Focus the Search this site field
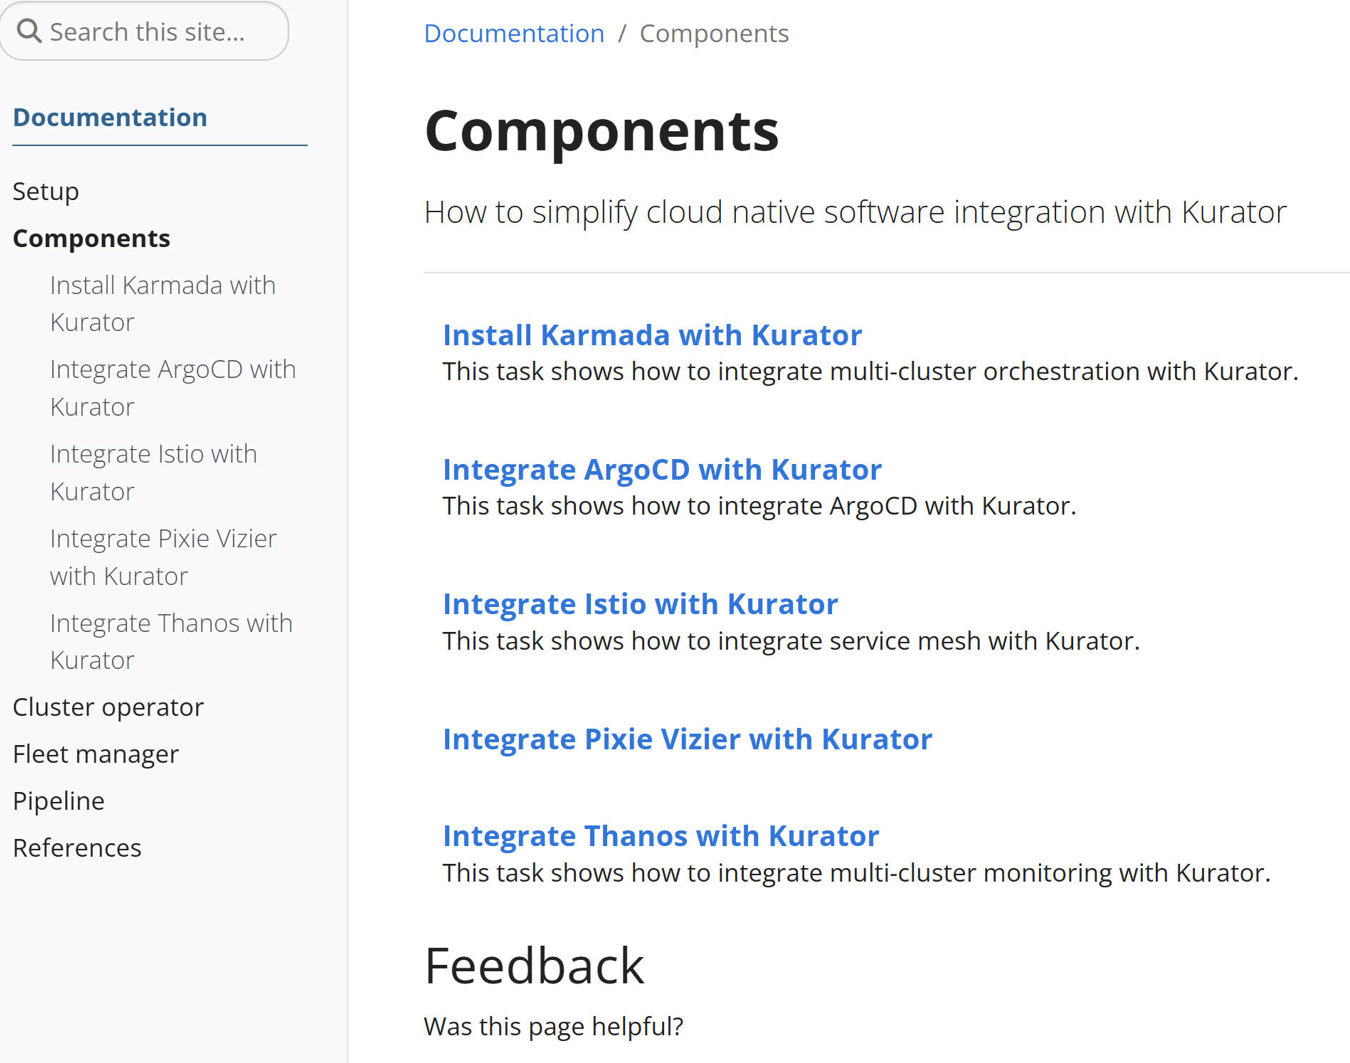The height and width of the screenshot is (1063, 1350). pyautogui.click(x=144, y=31)
